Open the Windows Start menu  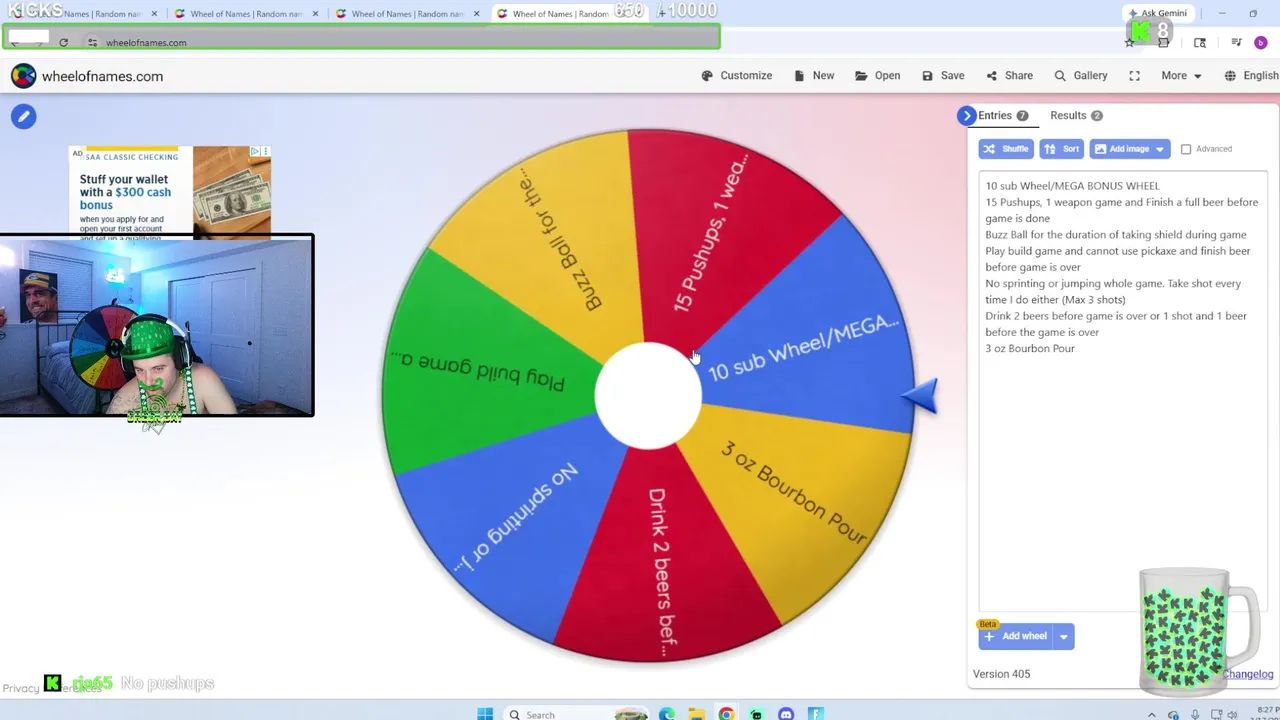coord(485,714)
